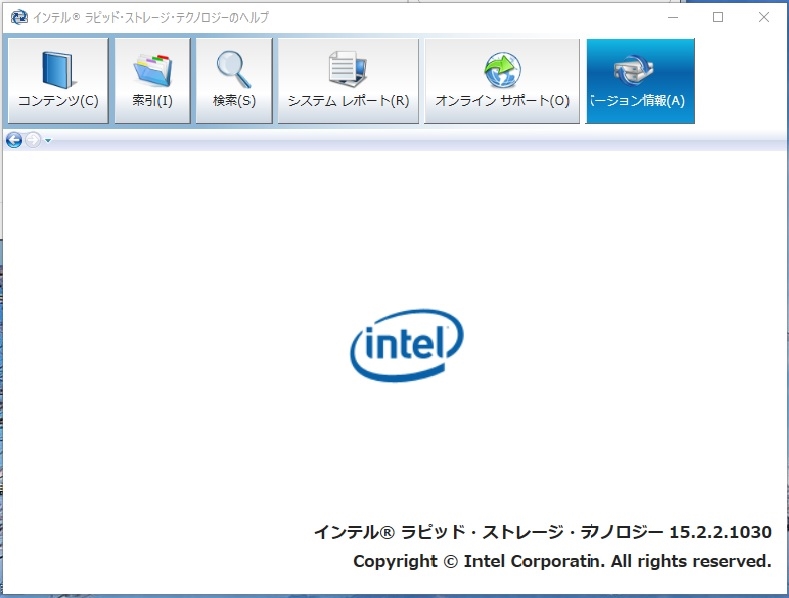This screenshot has height=598, width=789.
Task: Click the Intel logo image
Action: tap(407, 345)
